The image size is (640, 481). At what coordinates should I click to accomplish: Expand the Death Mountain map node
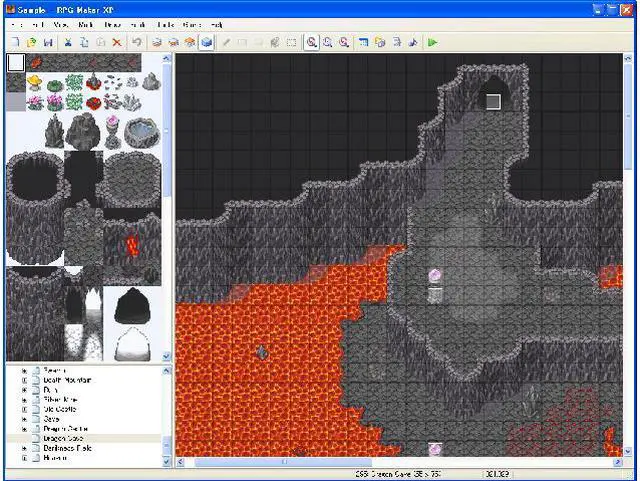pyautogui.click(x=23, y=380)
